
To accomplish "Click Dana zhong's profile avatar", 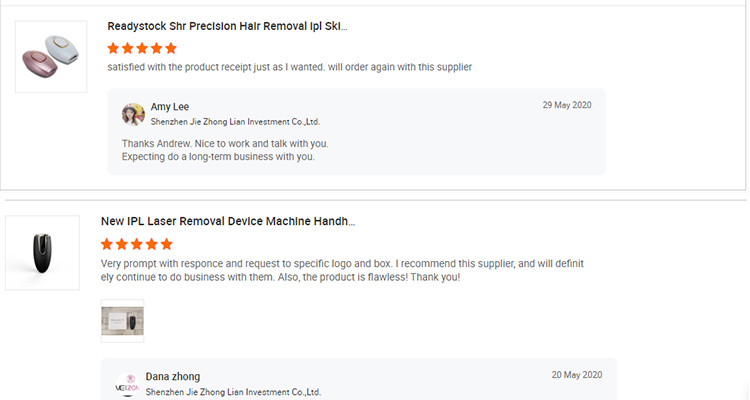I will coord(127,383).
